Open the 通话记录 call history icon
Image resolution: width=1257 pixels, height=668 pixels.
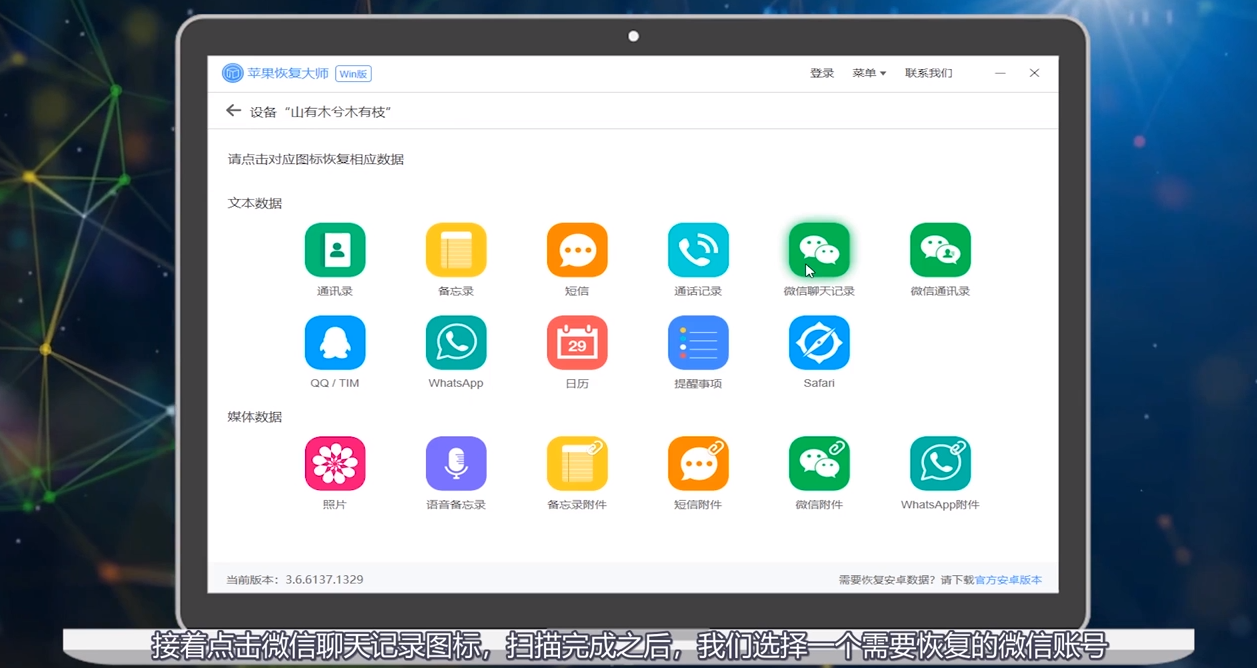698,250
